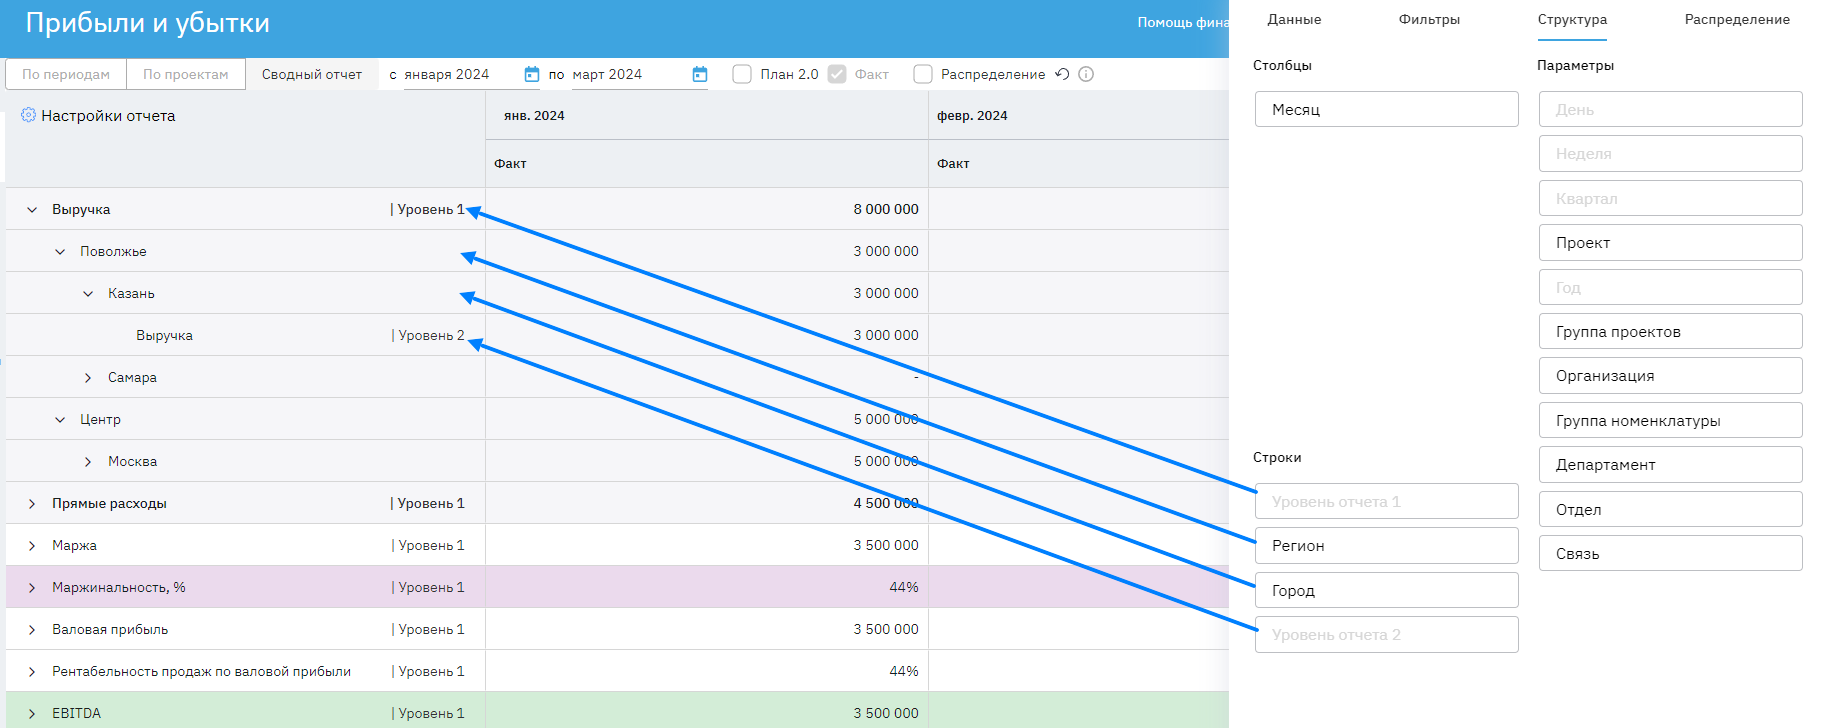Select the Департамент parameter chip
The width and height of the screenshot is (1828, 728).
(x=1670, y=464)
